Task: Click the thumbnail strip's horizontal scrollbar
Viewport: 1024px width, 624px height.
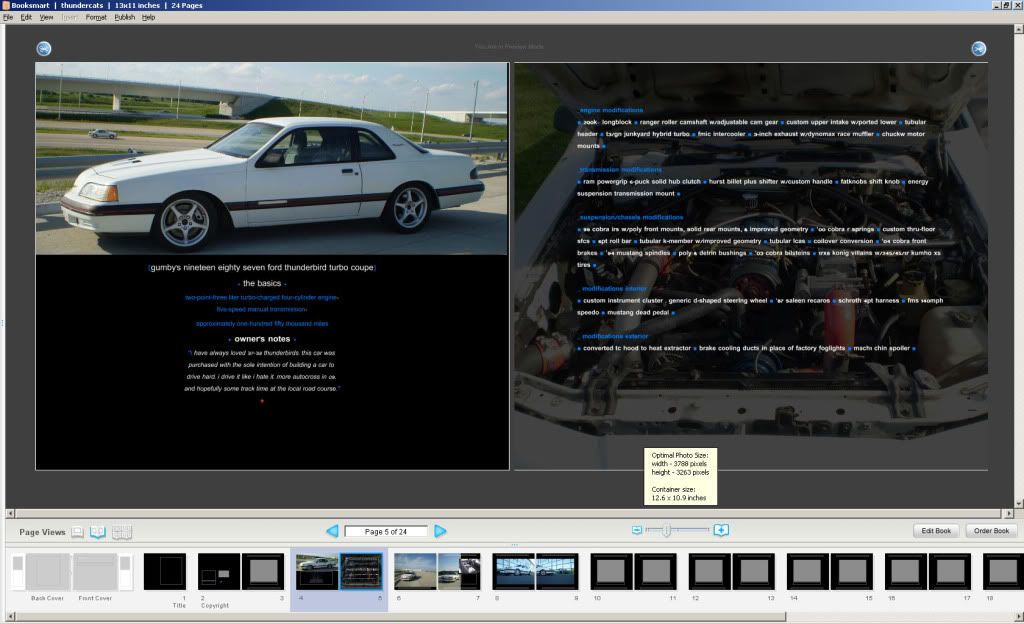Action: click(x=400, y=616)
